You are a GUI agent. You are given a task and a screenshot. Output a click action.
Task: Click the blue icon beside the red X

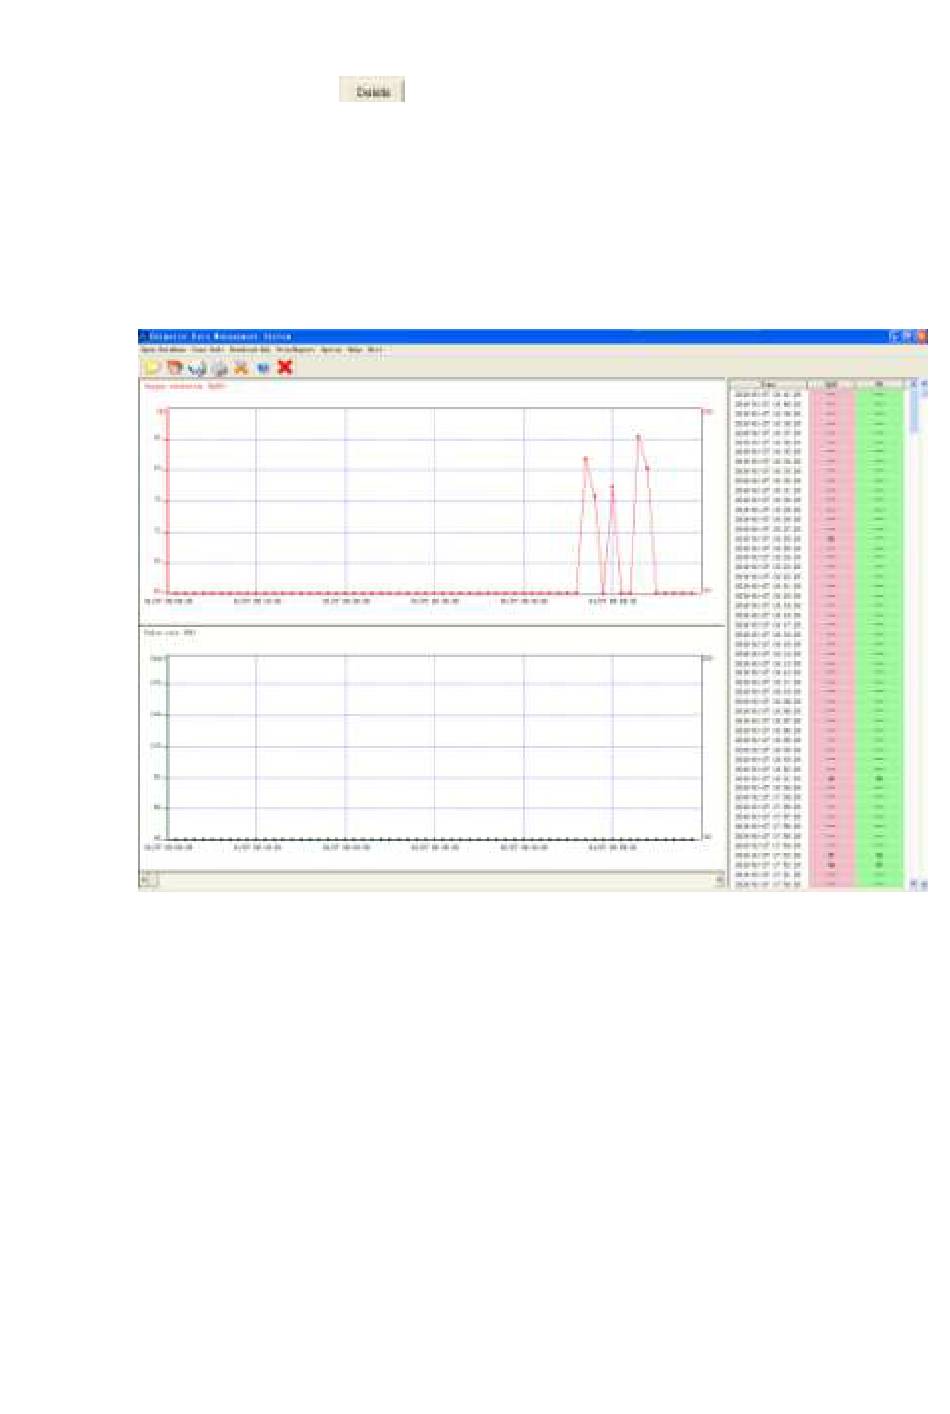coord(263,368)
